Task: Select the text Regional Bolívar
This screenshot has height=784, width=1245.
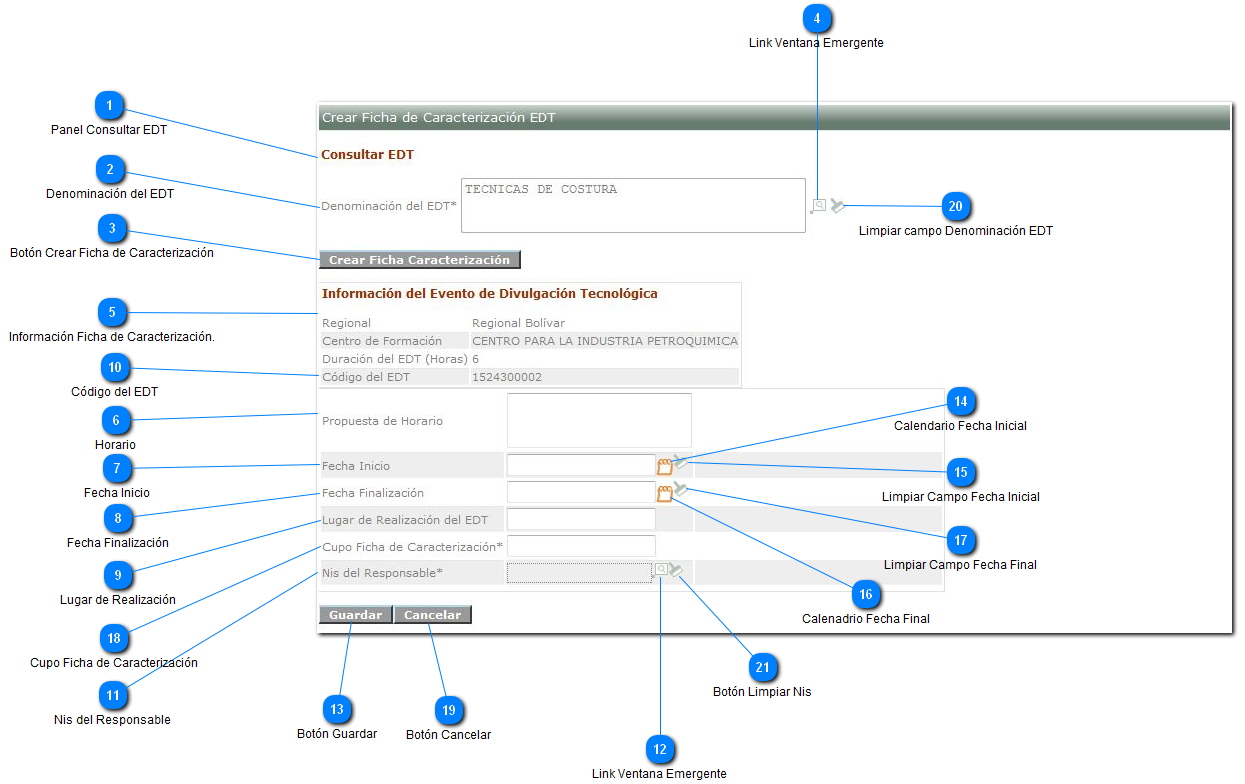Action: (x=518, y=323)
